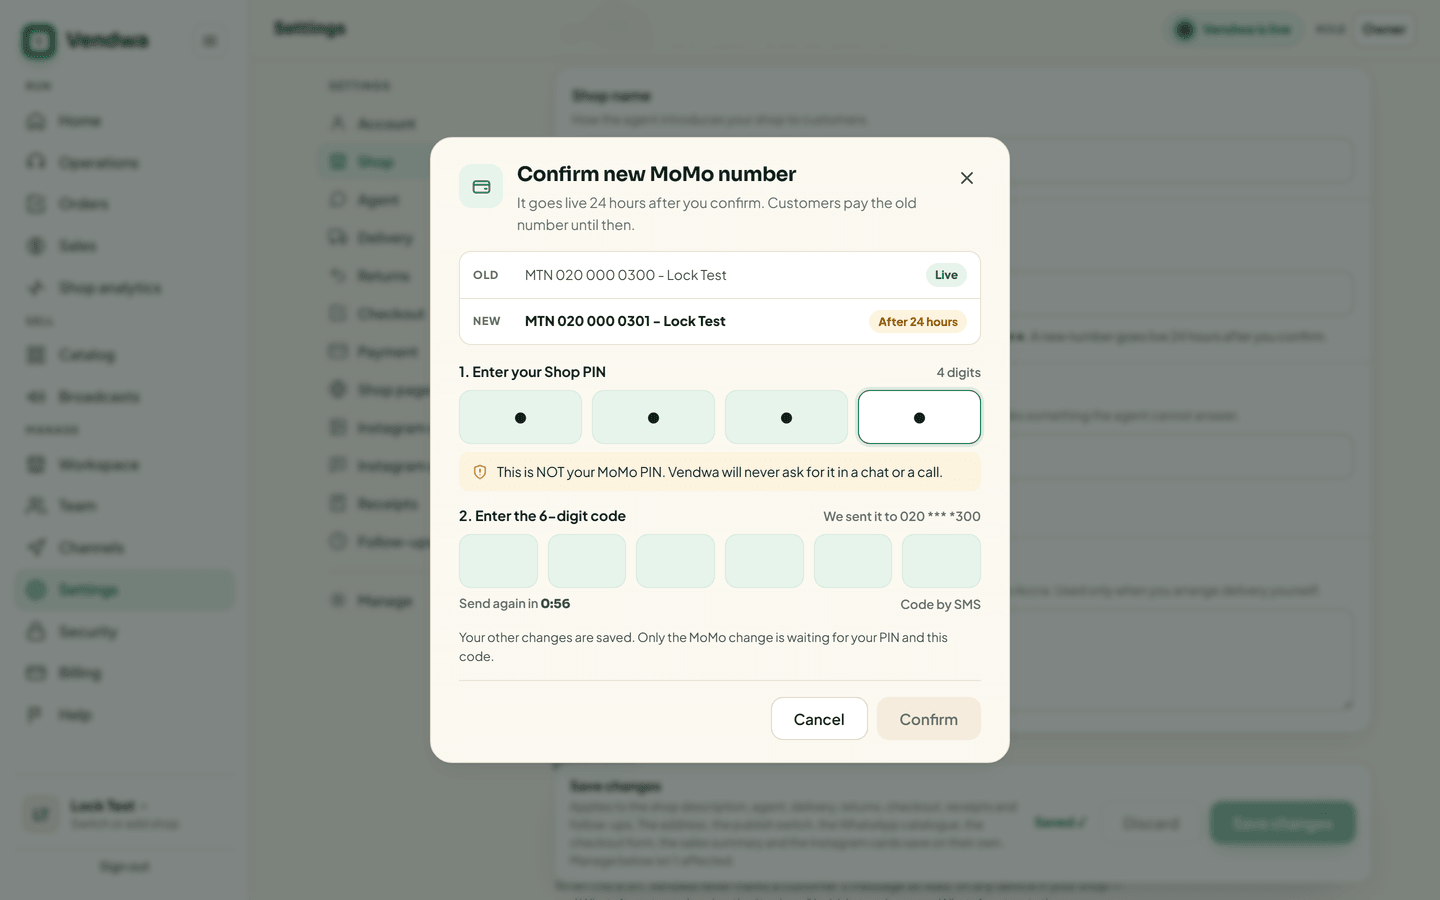Open Help in the sidebar
The height and width of the screenshot is (900, 1440).
tap(125, 715)
